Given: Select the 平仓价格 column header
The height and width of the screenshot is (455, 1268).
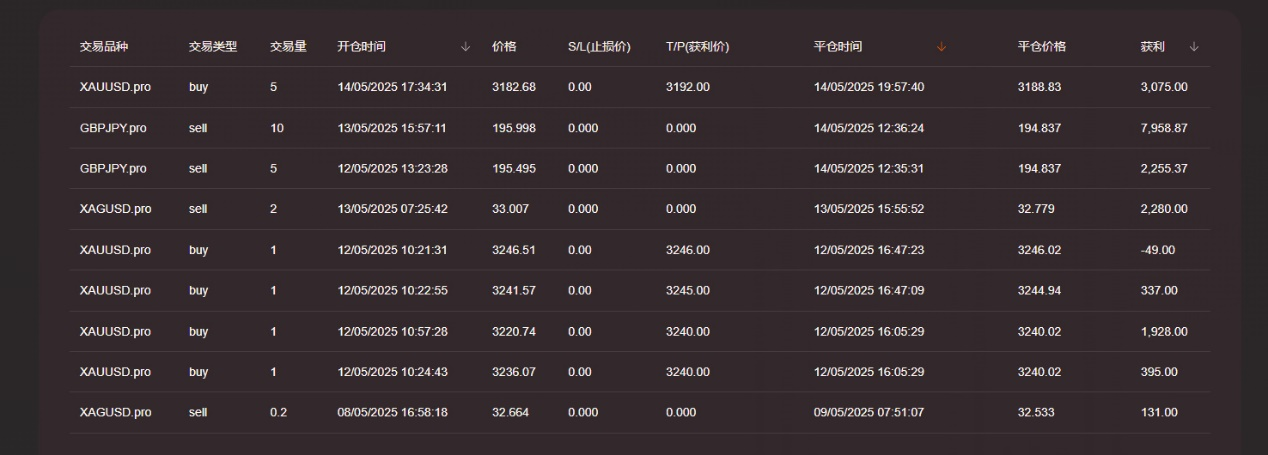Looking at the screenshot, I should (1041, 47).
